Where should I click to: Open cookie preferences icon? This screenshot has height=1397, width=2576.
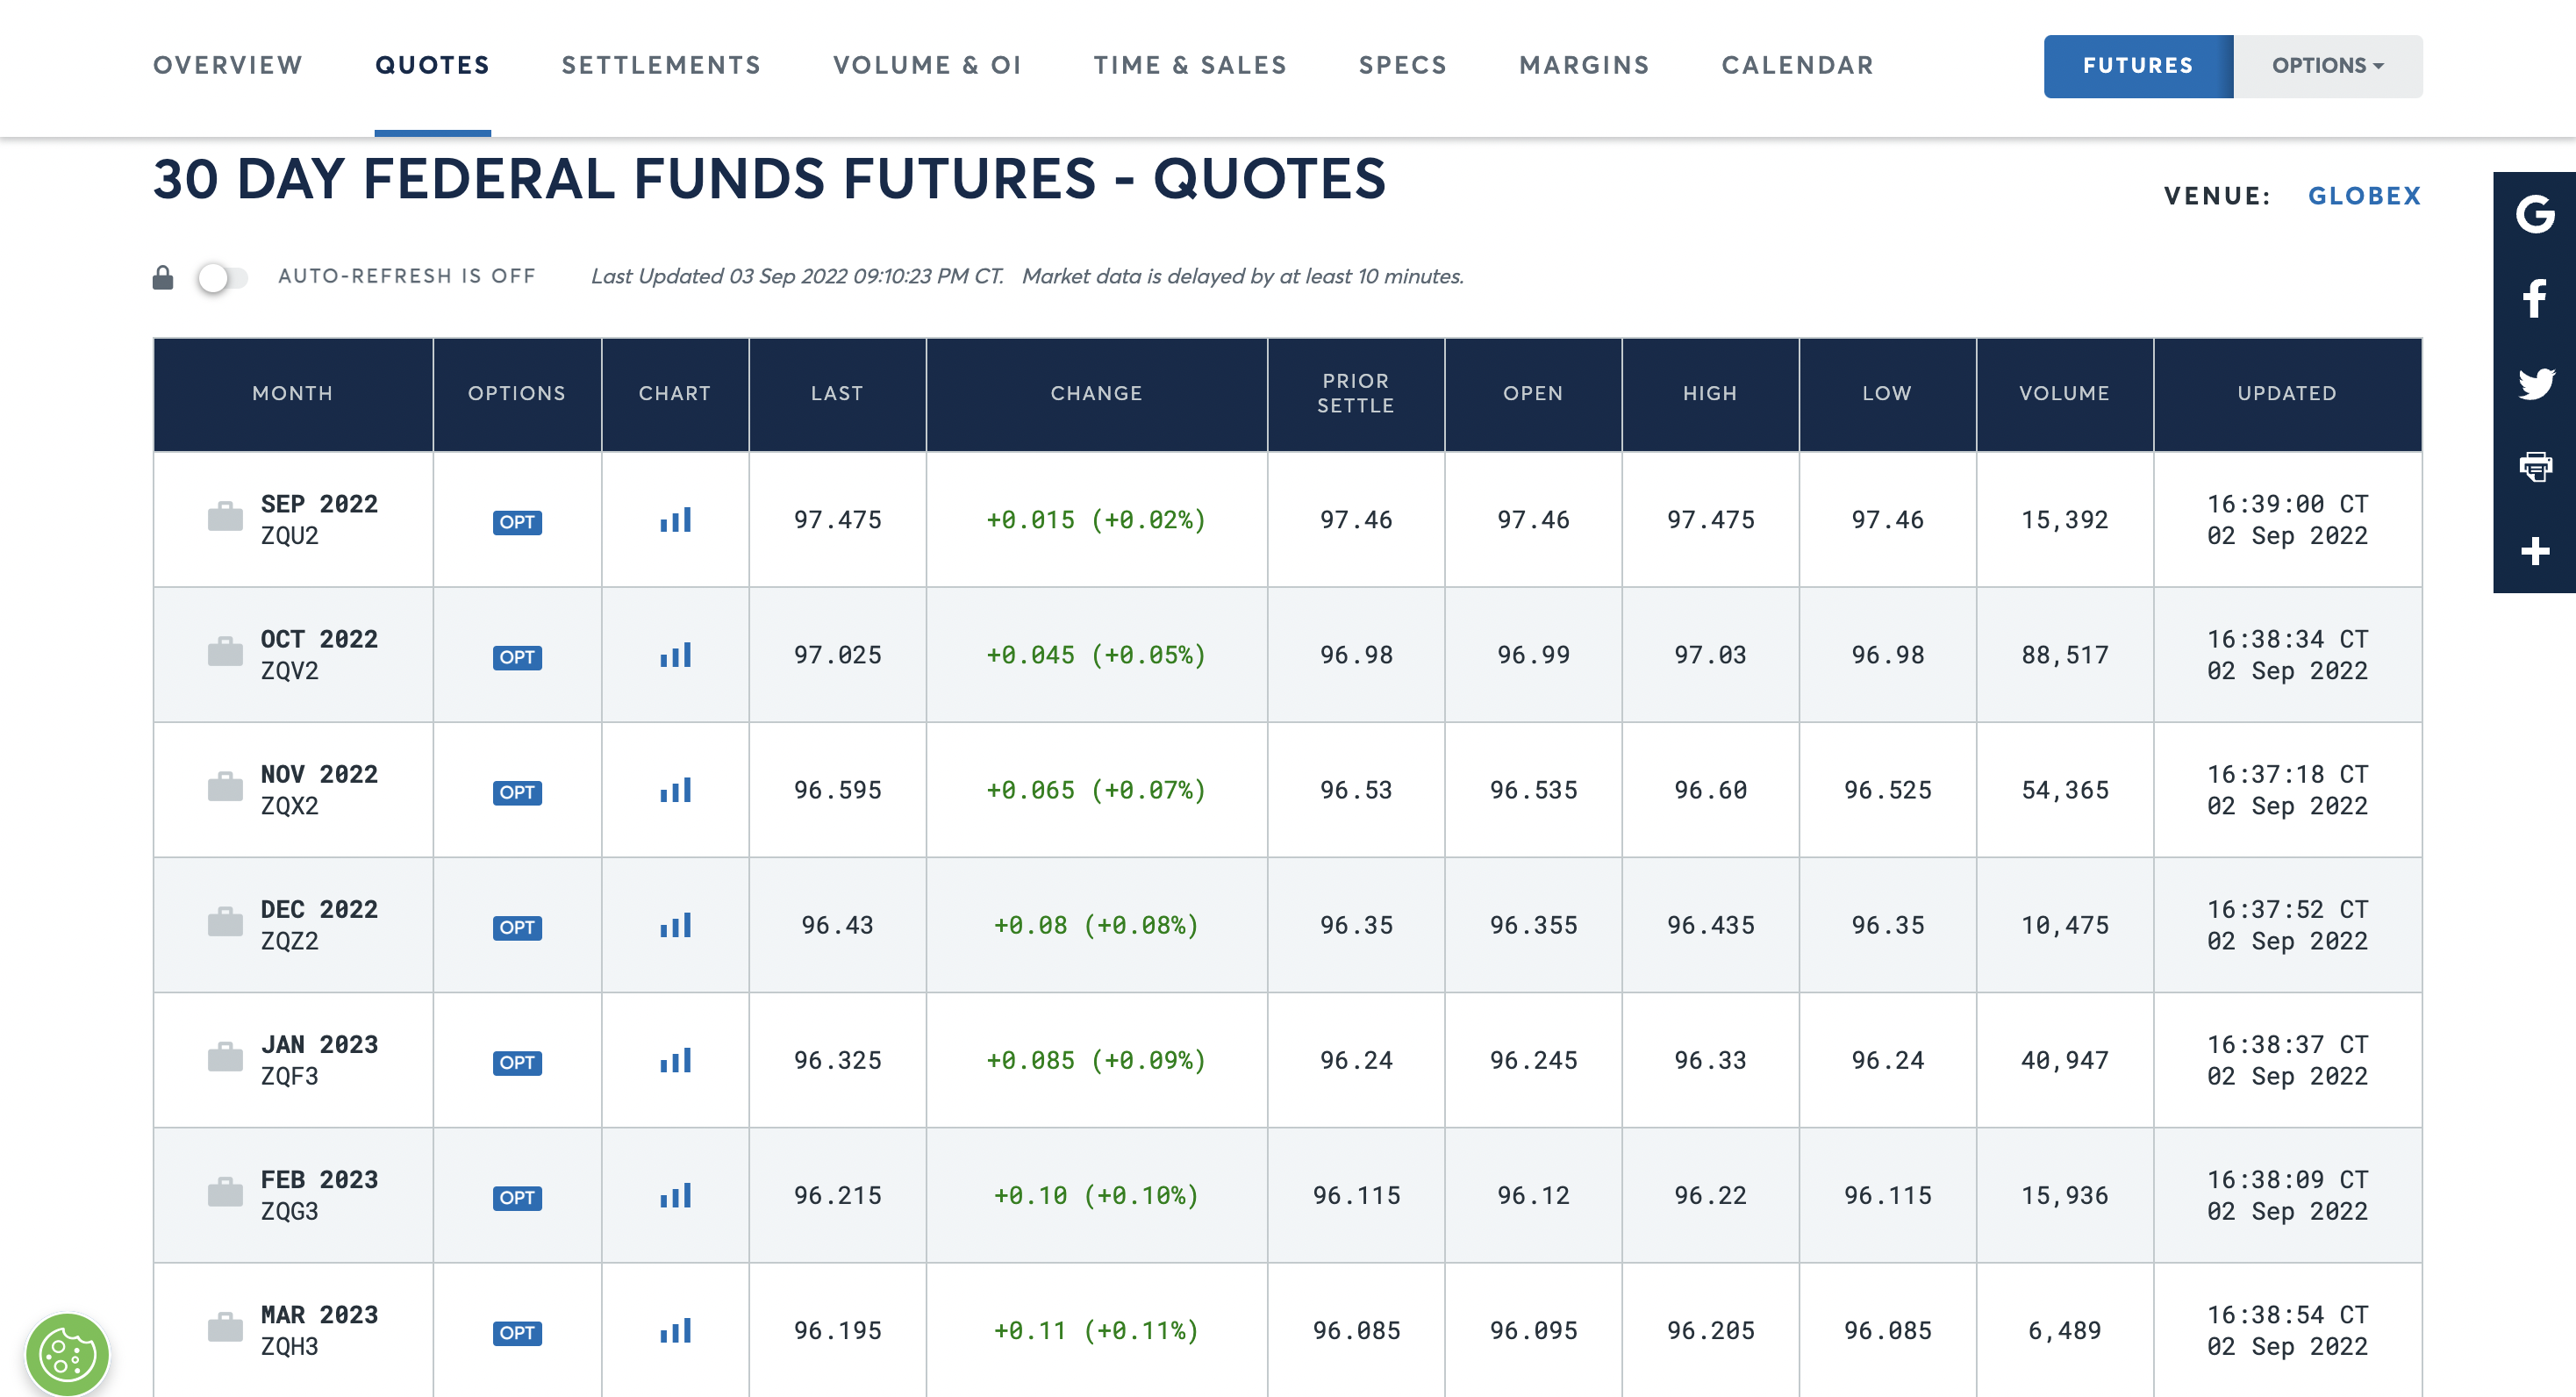67,1355
